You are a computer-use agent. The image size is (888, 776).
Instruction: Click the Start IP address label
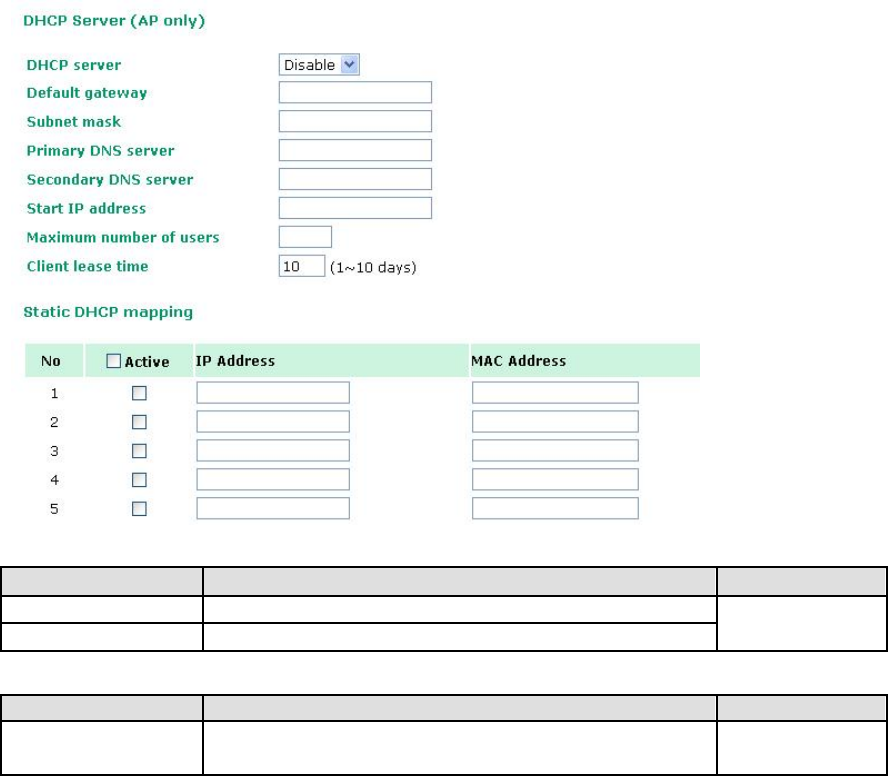[x=86, y=208]
